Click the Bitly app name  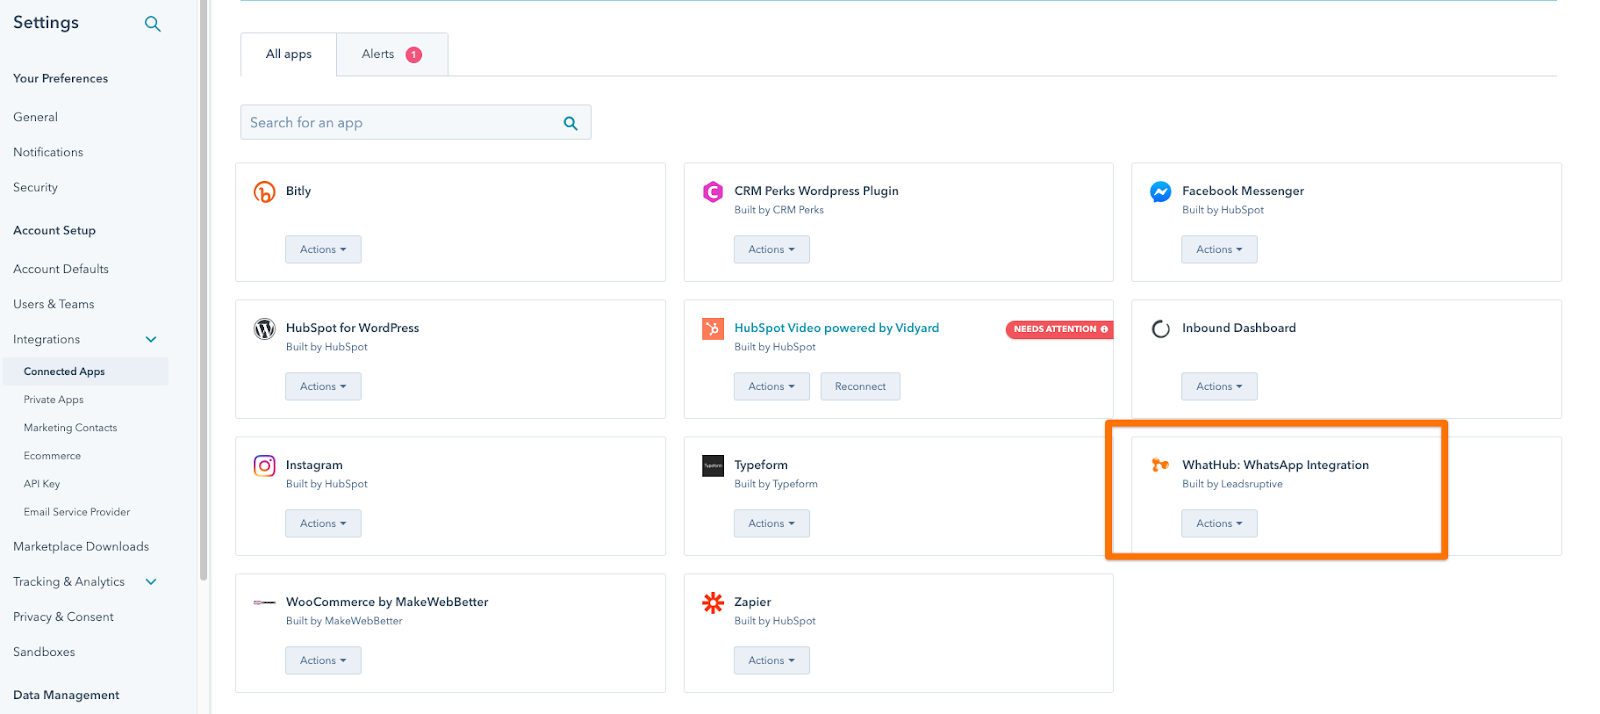[x=299, y=191]
